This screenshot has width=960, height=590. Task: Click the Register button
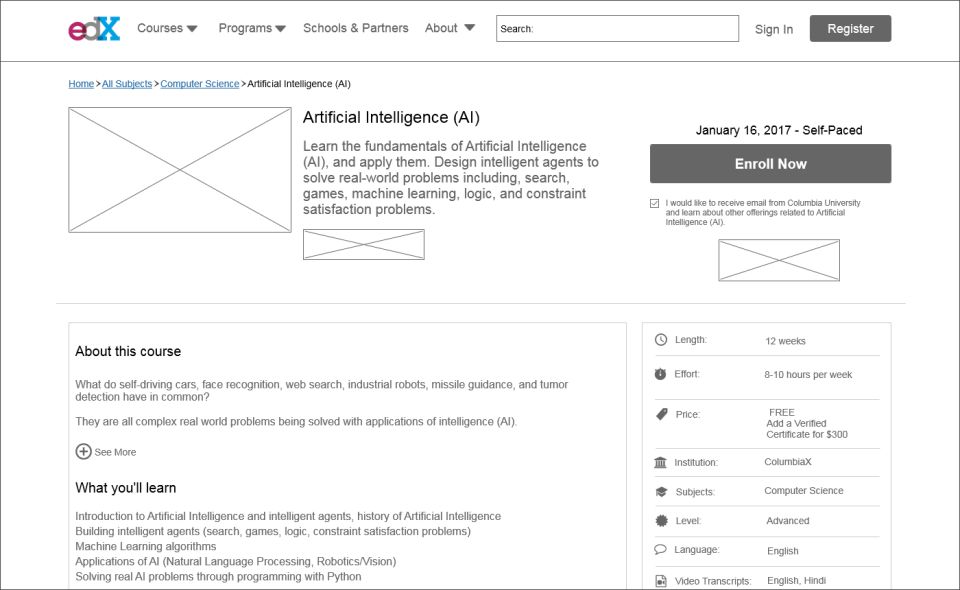[x=850, y=29]
